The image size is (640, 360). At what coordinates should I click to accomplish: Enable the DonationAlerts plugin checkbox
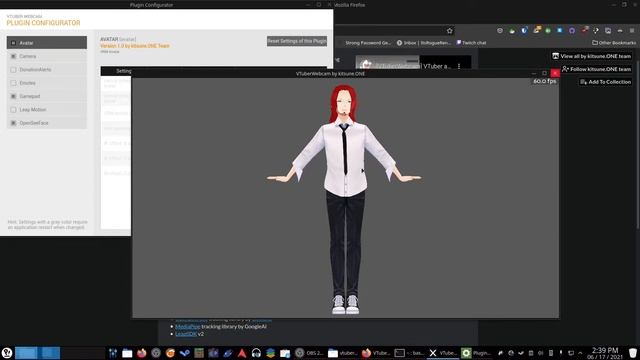tap(13, 70)
